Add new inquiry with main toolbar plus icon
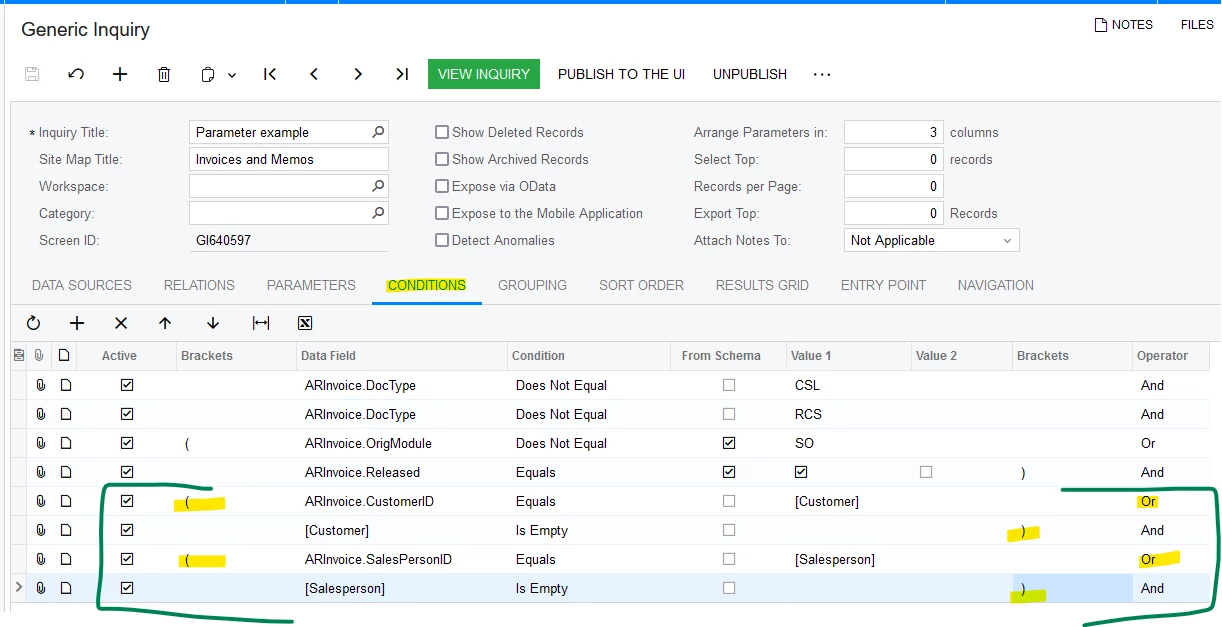Viewport: 1222px width, 627px height. 120,74
